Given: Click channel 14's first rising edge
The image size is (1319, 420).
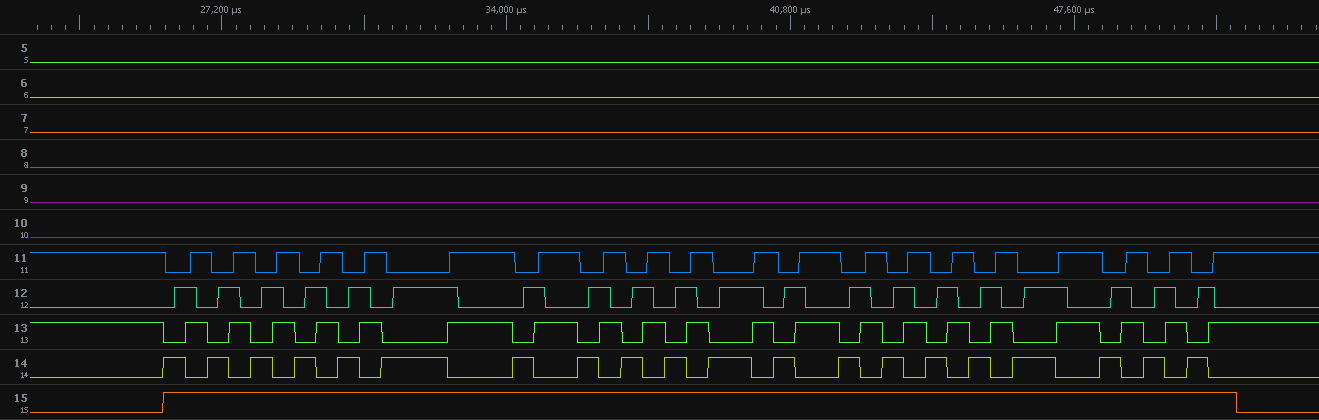Looking at the screenshot, I should [163, 367].
